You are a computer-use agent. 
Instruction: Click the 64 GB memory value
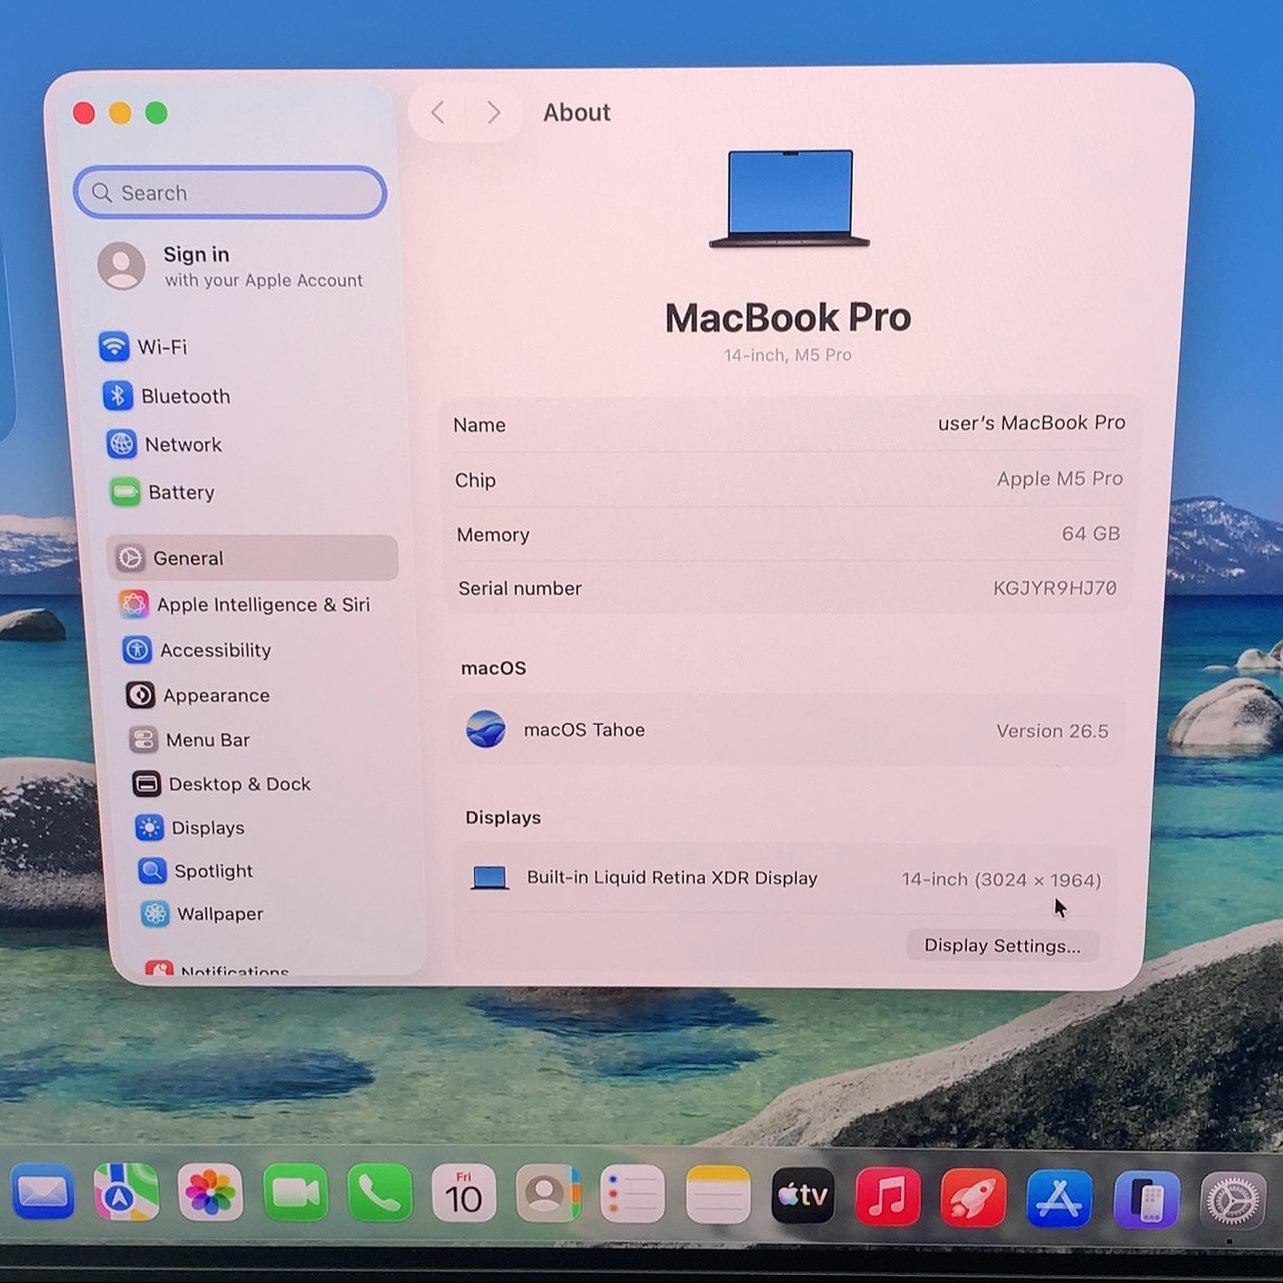(1090, 534)
